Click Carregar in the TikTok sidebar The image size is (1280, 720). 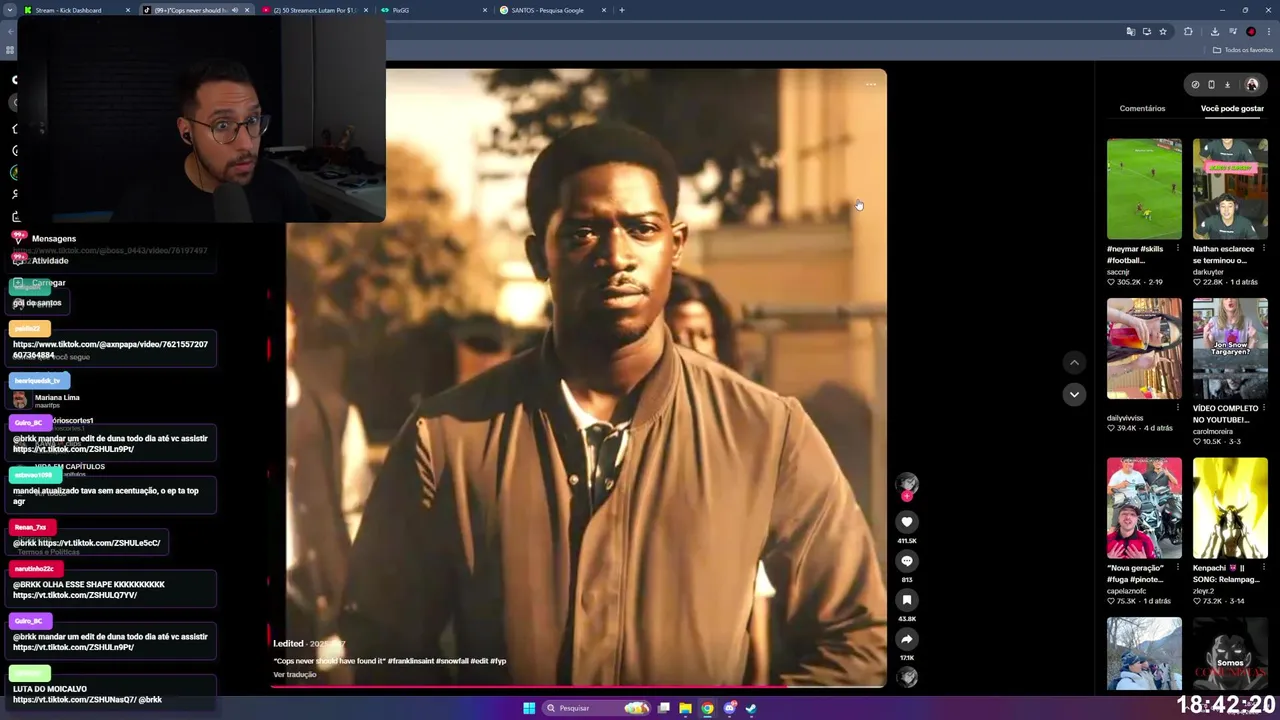[x=48, y=283]
